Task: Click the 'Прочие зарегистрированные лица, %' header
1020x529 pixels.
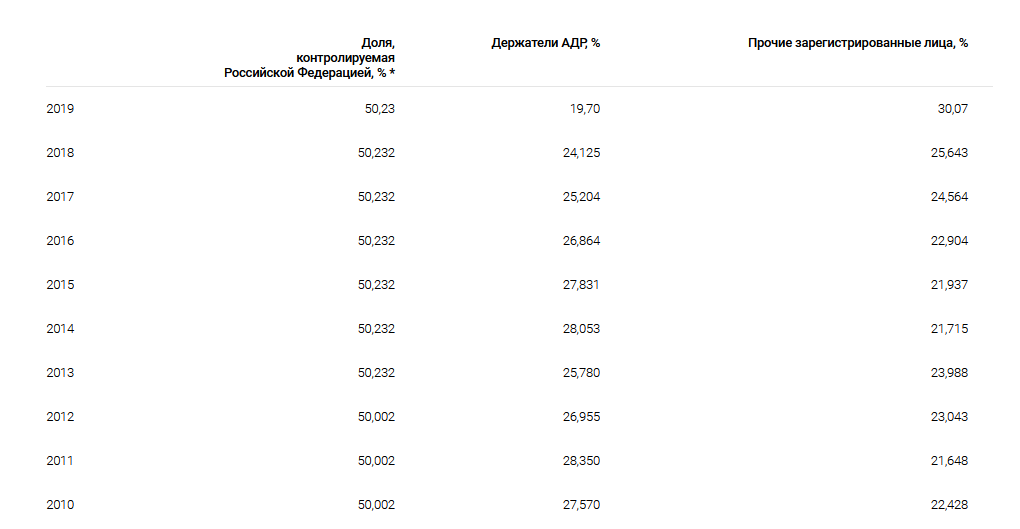Action: [x=857, y=43]
